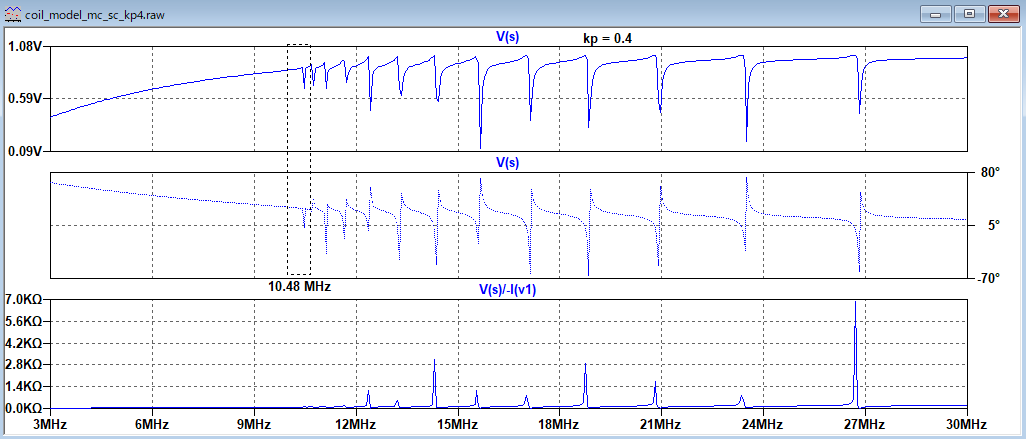Click the 7.0KΩ impedance axis label
The height and width of the screenshot is (439, 1026).
click(x=24, y=299)
